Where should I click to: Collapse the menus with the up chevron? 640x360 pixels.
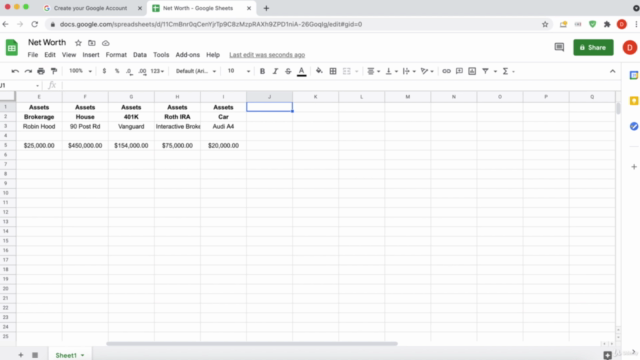(x=613, y=71)
